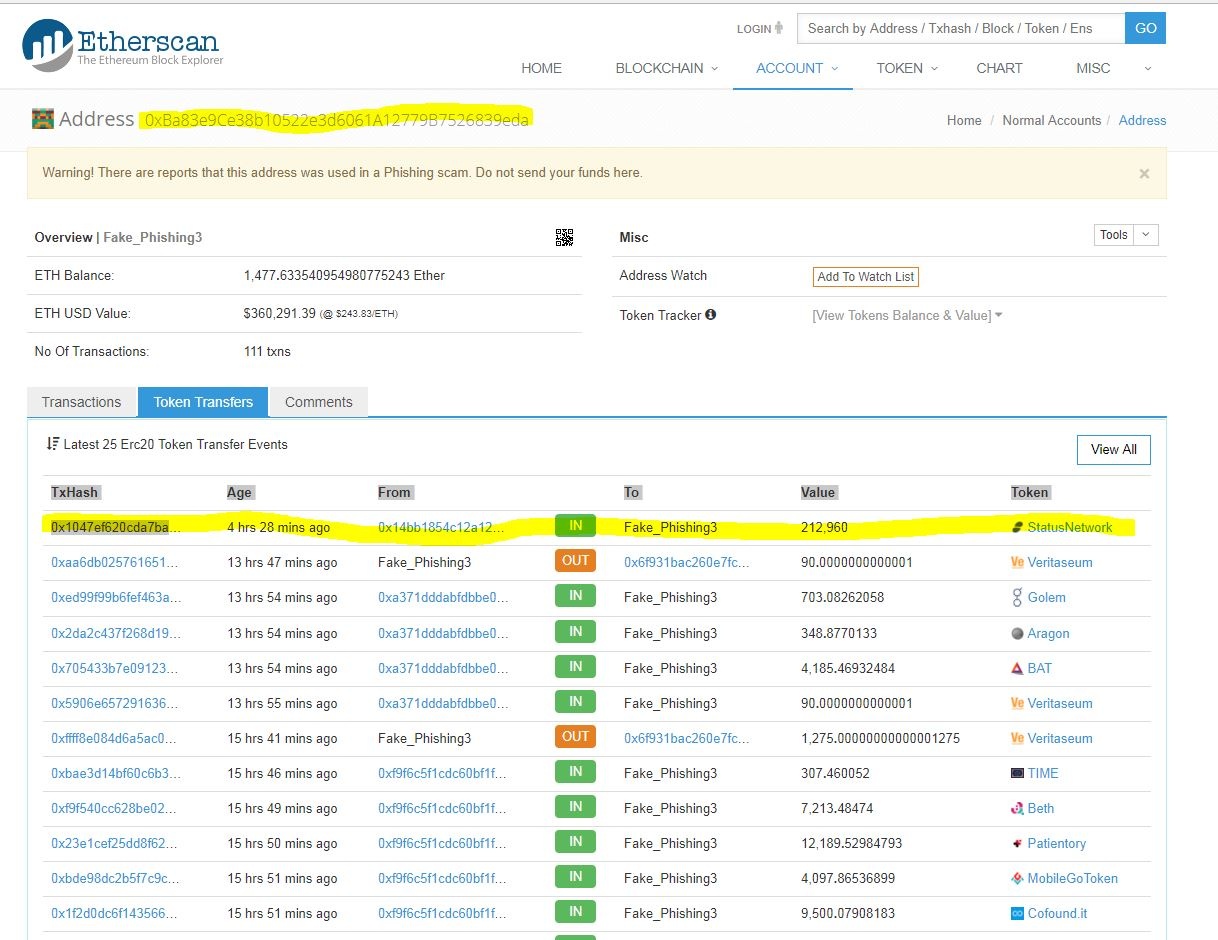The height and width of the screenshot is (940, 1218).
Task: Expand the BLOCKCHAIN menu
Action: coord(666,68)
